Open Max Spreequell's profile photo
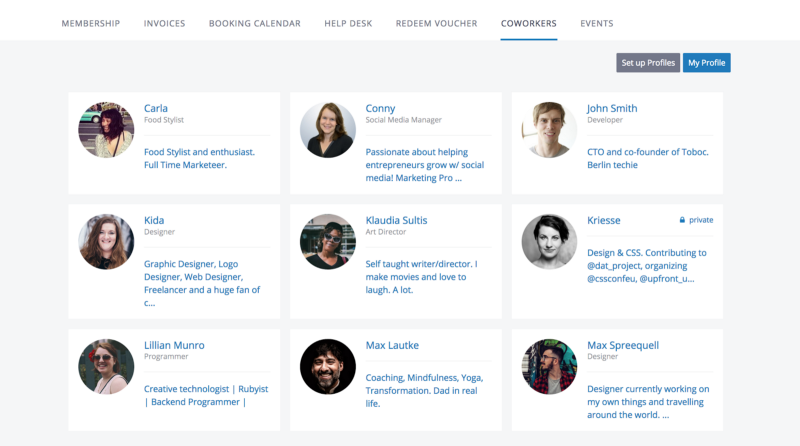 click(x=549, y=367)
